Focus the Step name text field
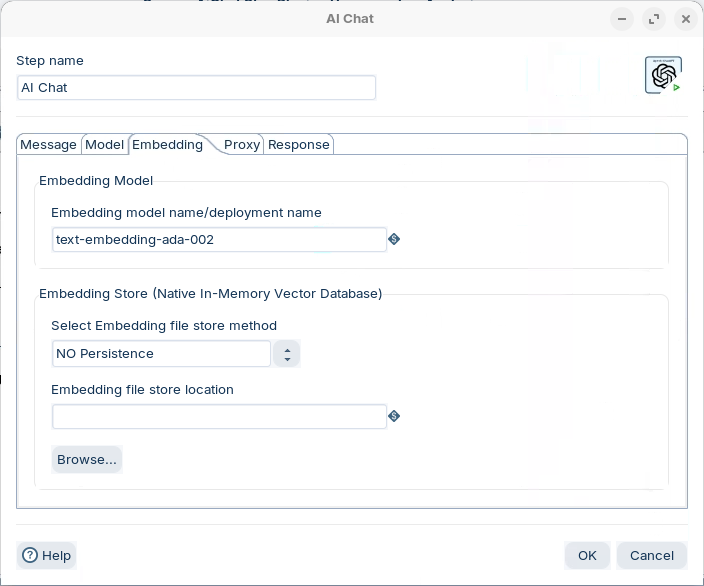This screenshot has width=704, height=586. coord(196,88)
